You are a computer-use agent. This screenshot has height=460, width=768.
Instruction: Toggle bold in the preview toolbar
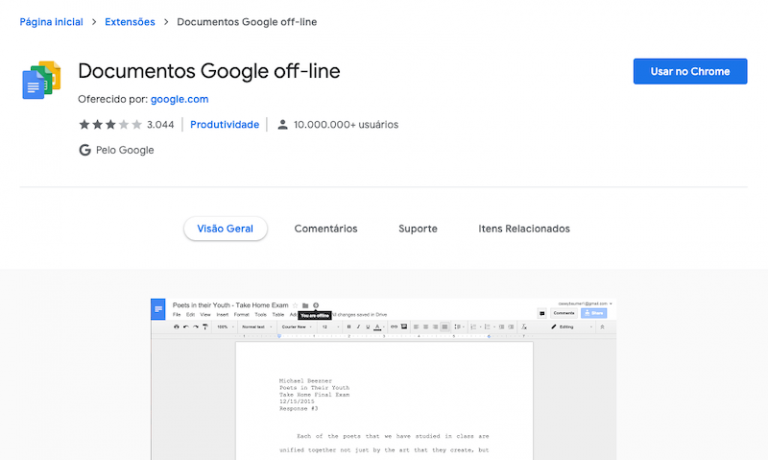[349, 327]
